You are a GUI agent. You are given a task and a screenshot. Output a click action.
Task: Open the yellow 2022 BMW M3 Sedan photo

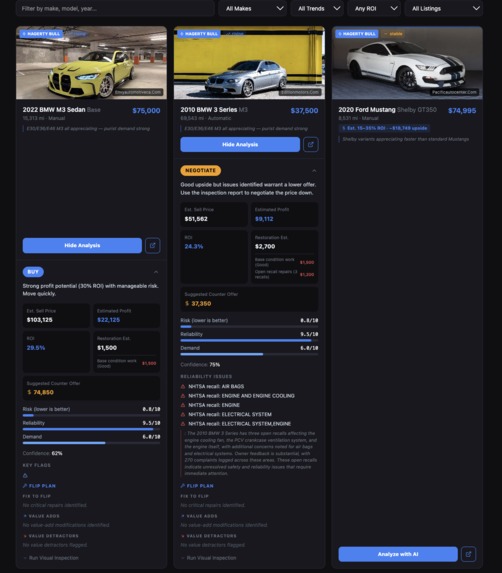(91, 62)
